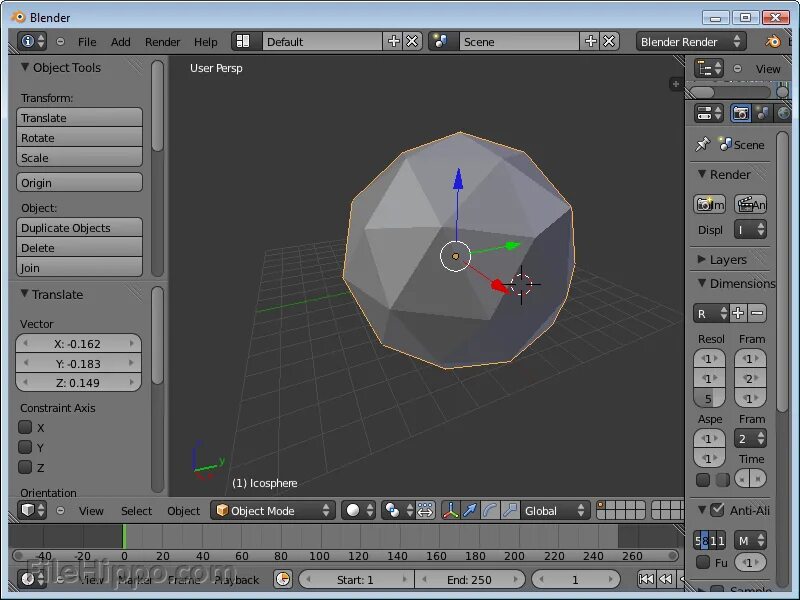The height and width of the screenshot is (600, 800).
Task: Uncheck the Anti-Aliasing checkbox
Action: click(x=717, y=509)
